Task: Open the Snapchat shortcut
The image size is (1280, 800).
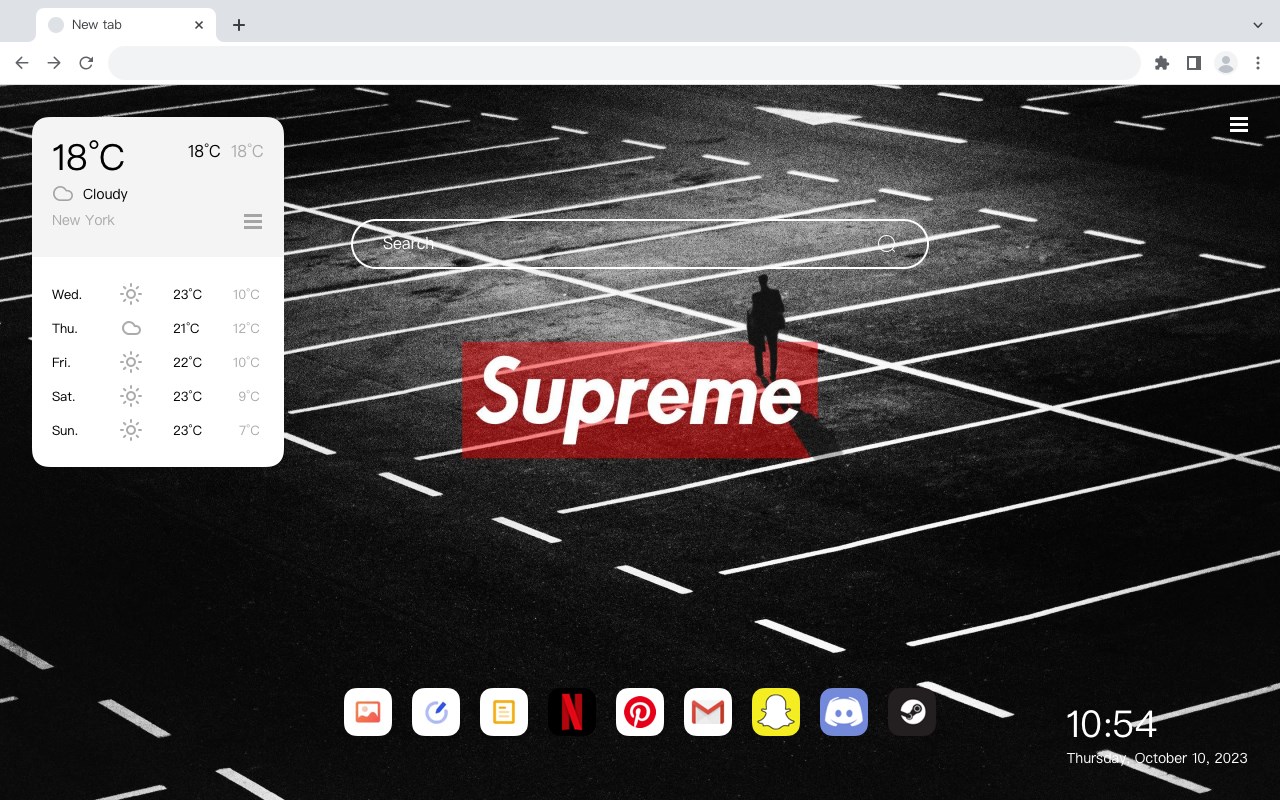Action: 776,712
